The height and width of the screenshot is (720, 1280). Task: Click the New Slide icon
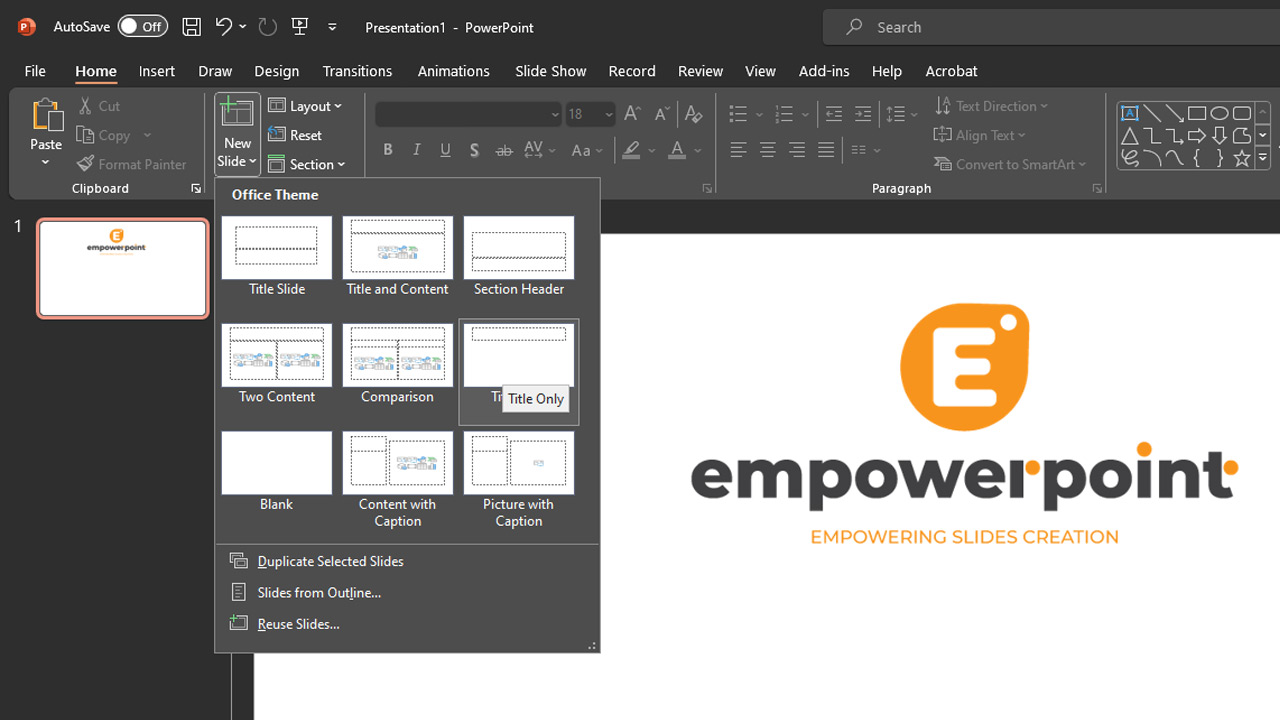(237, 113)
